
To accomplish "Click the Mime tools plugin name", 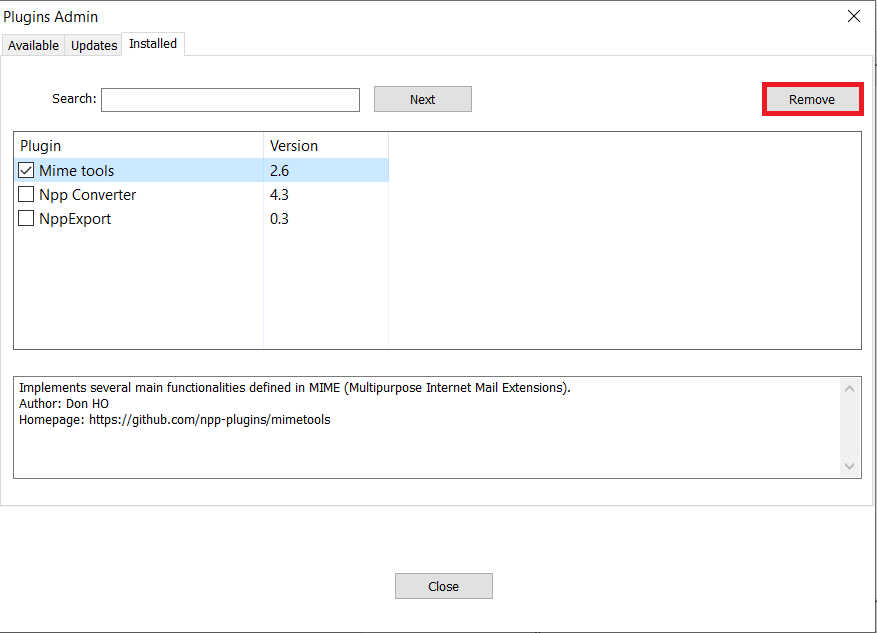I will (x=77, y=171).
